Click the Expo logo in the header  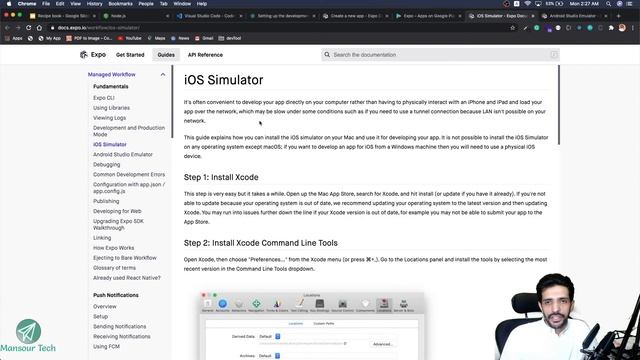click(93, 55)
